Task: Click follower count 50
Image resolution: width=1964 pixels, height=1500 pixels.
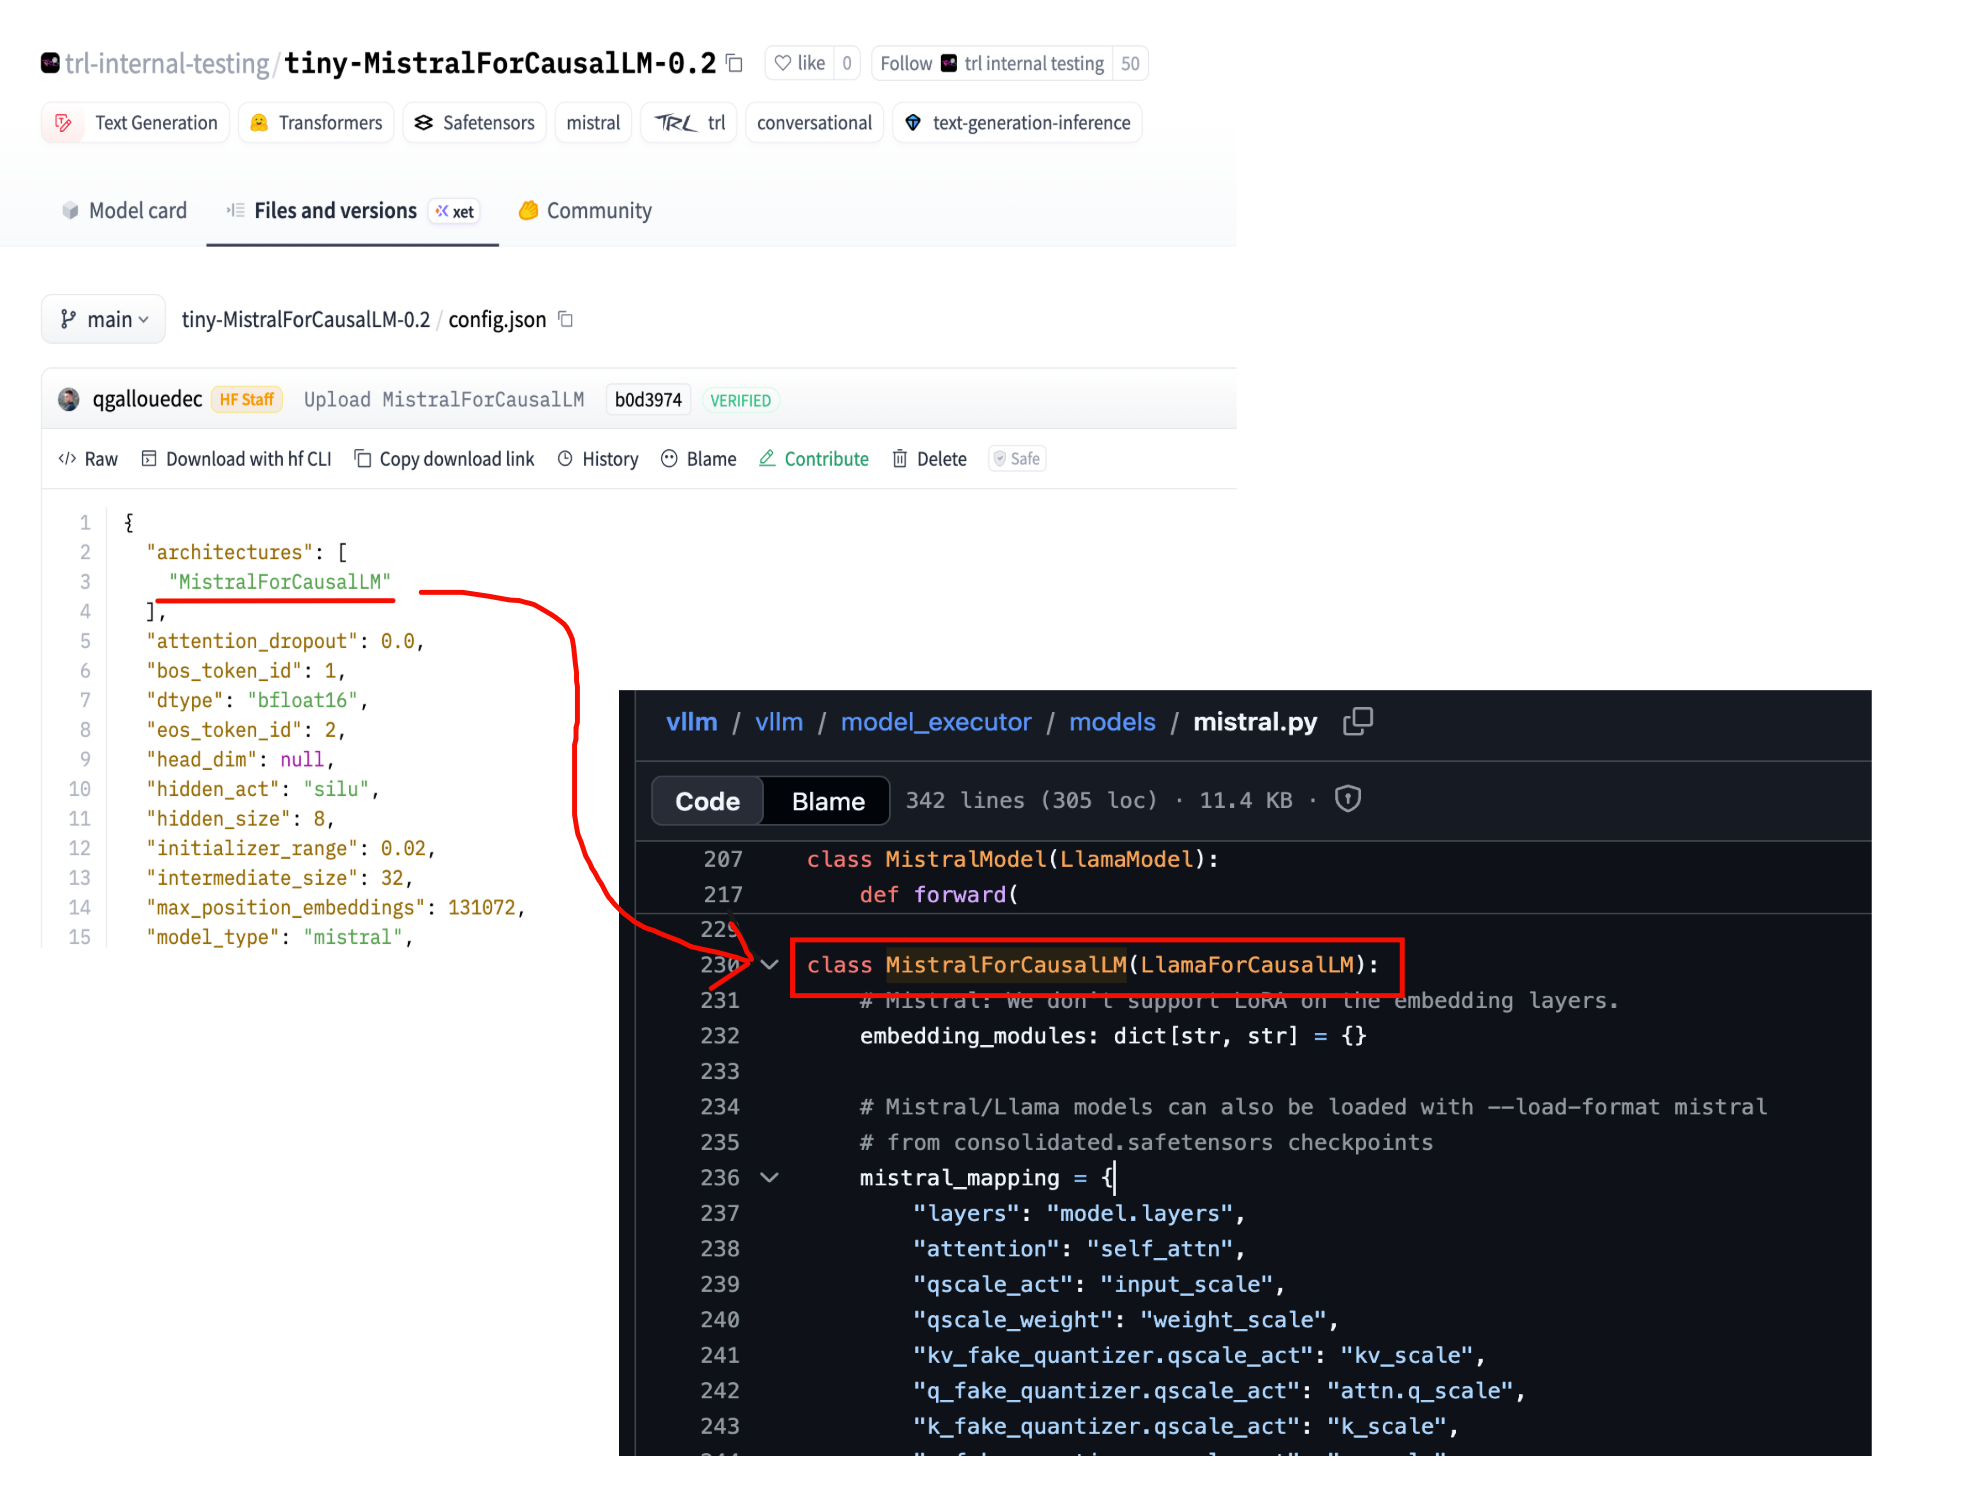Action: point(1130,63)
